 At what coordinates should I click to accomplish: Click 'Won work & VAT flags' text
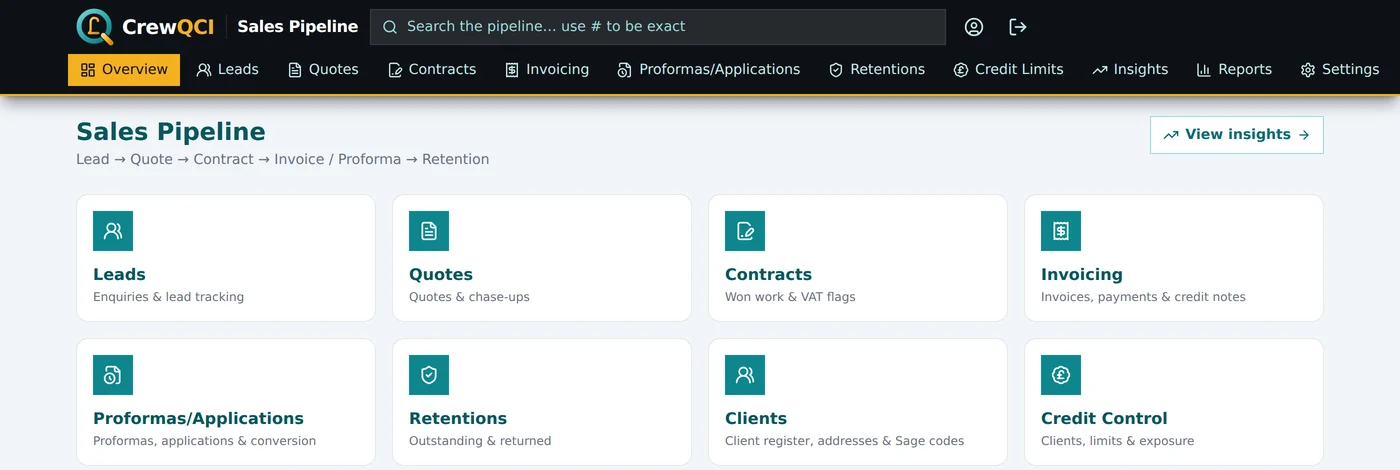pos(790,297)
